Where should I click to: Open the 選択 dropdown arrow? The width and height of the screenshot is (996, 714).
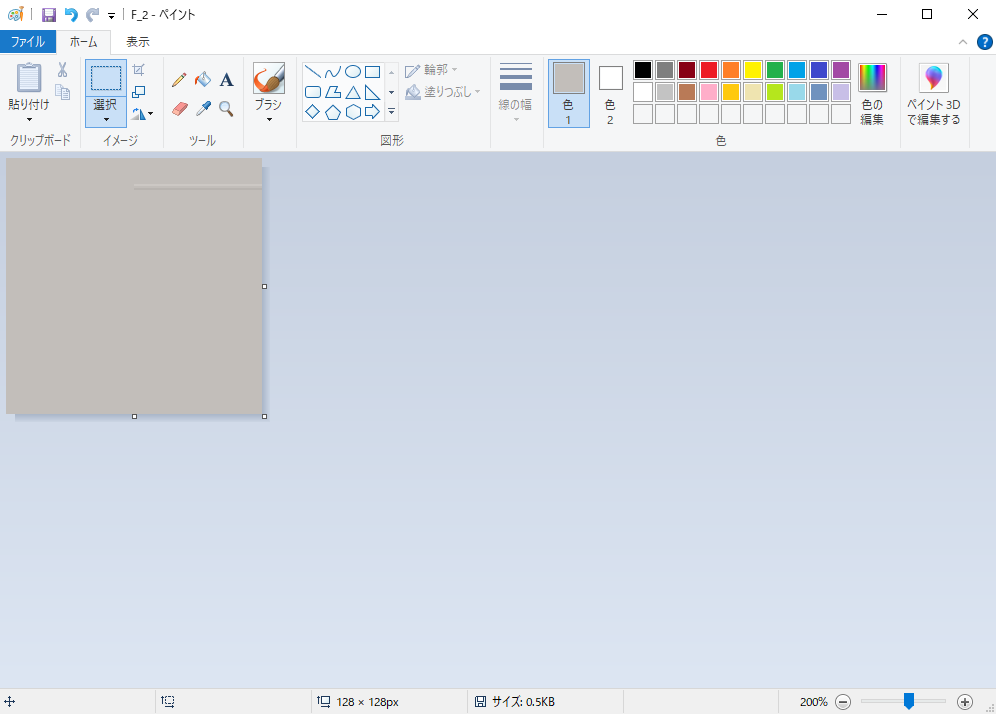click(105, 119)
